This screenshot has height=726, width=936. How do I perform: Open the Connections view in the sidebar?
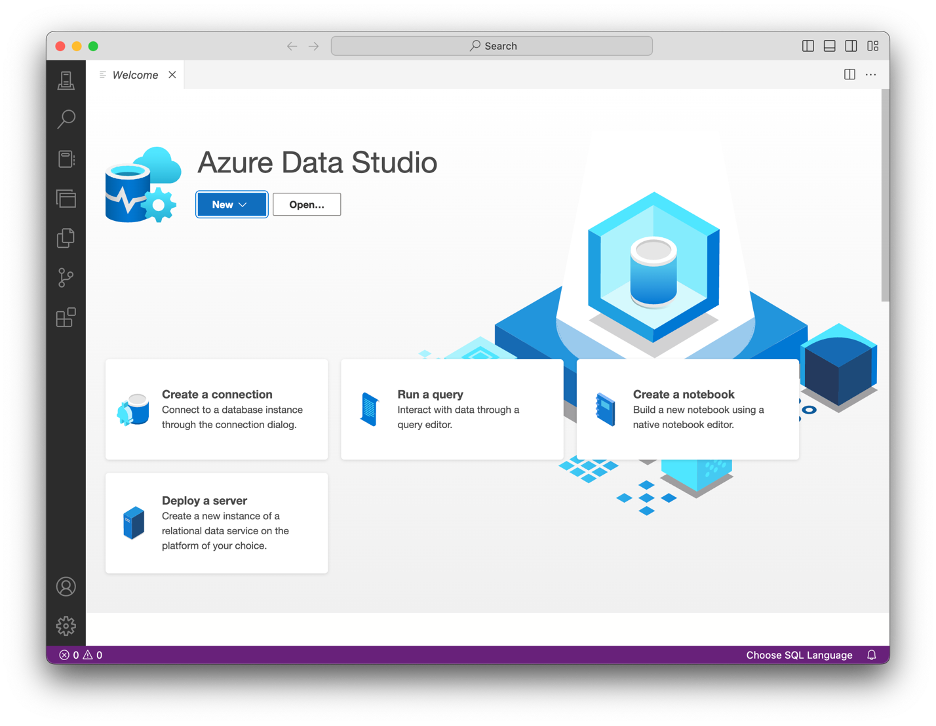tap(66, 80)
